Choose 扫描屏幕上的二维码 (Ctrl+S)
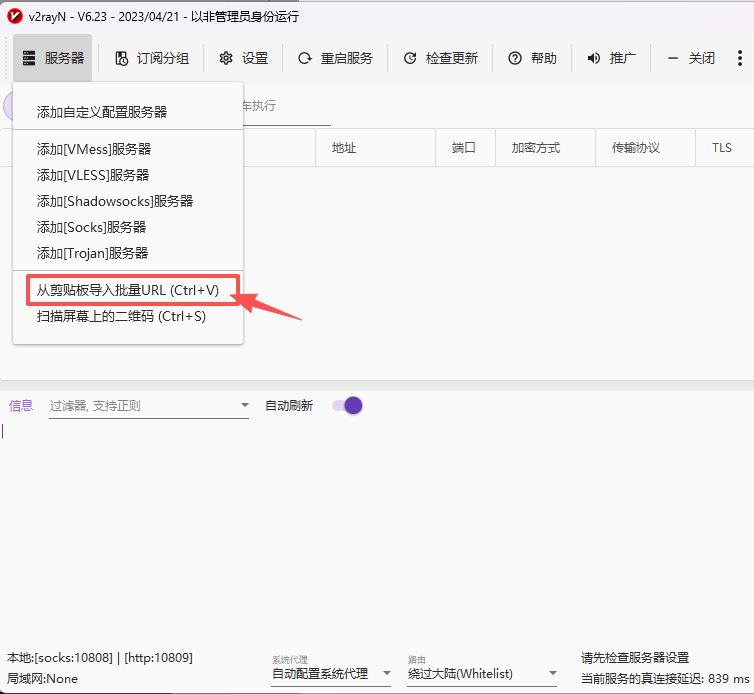This screenshot has height=694, width=754. [x=128, y=316]
